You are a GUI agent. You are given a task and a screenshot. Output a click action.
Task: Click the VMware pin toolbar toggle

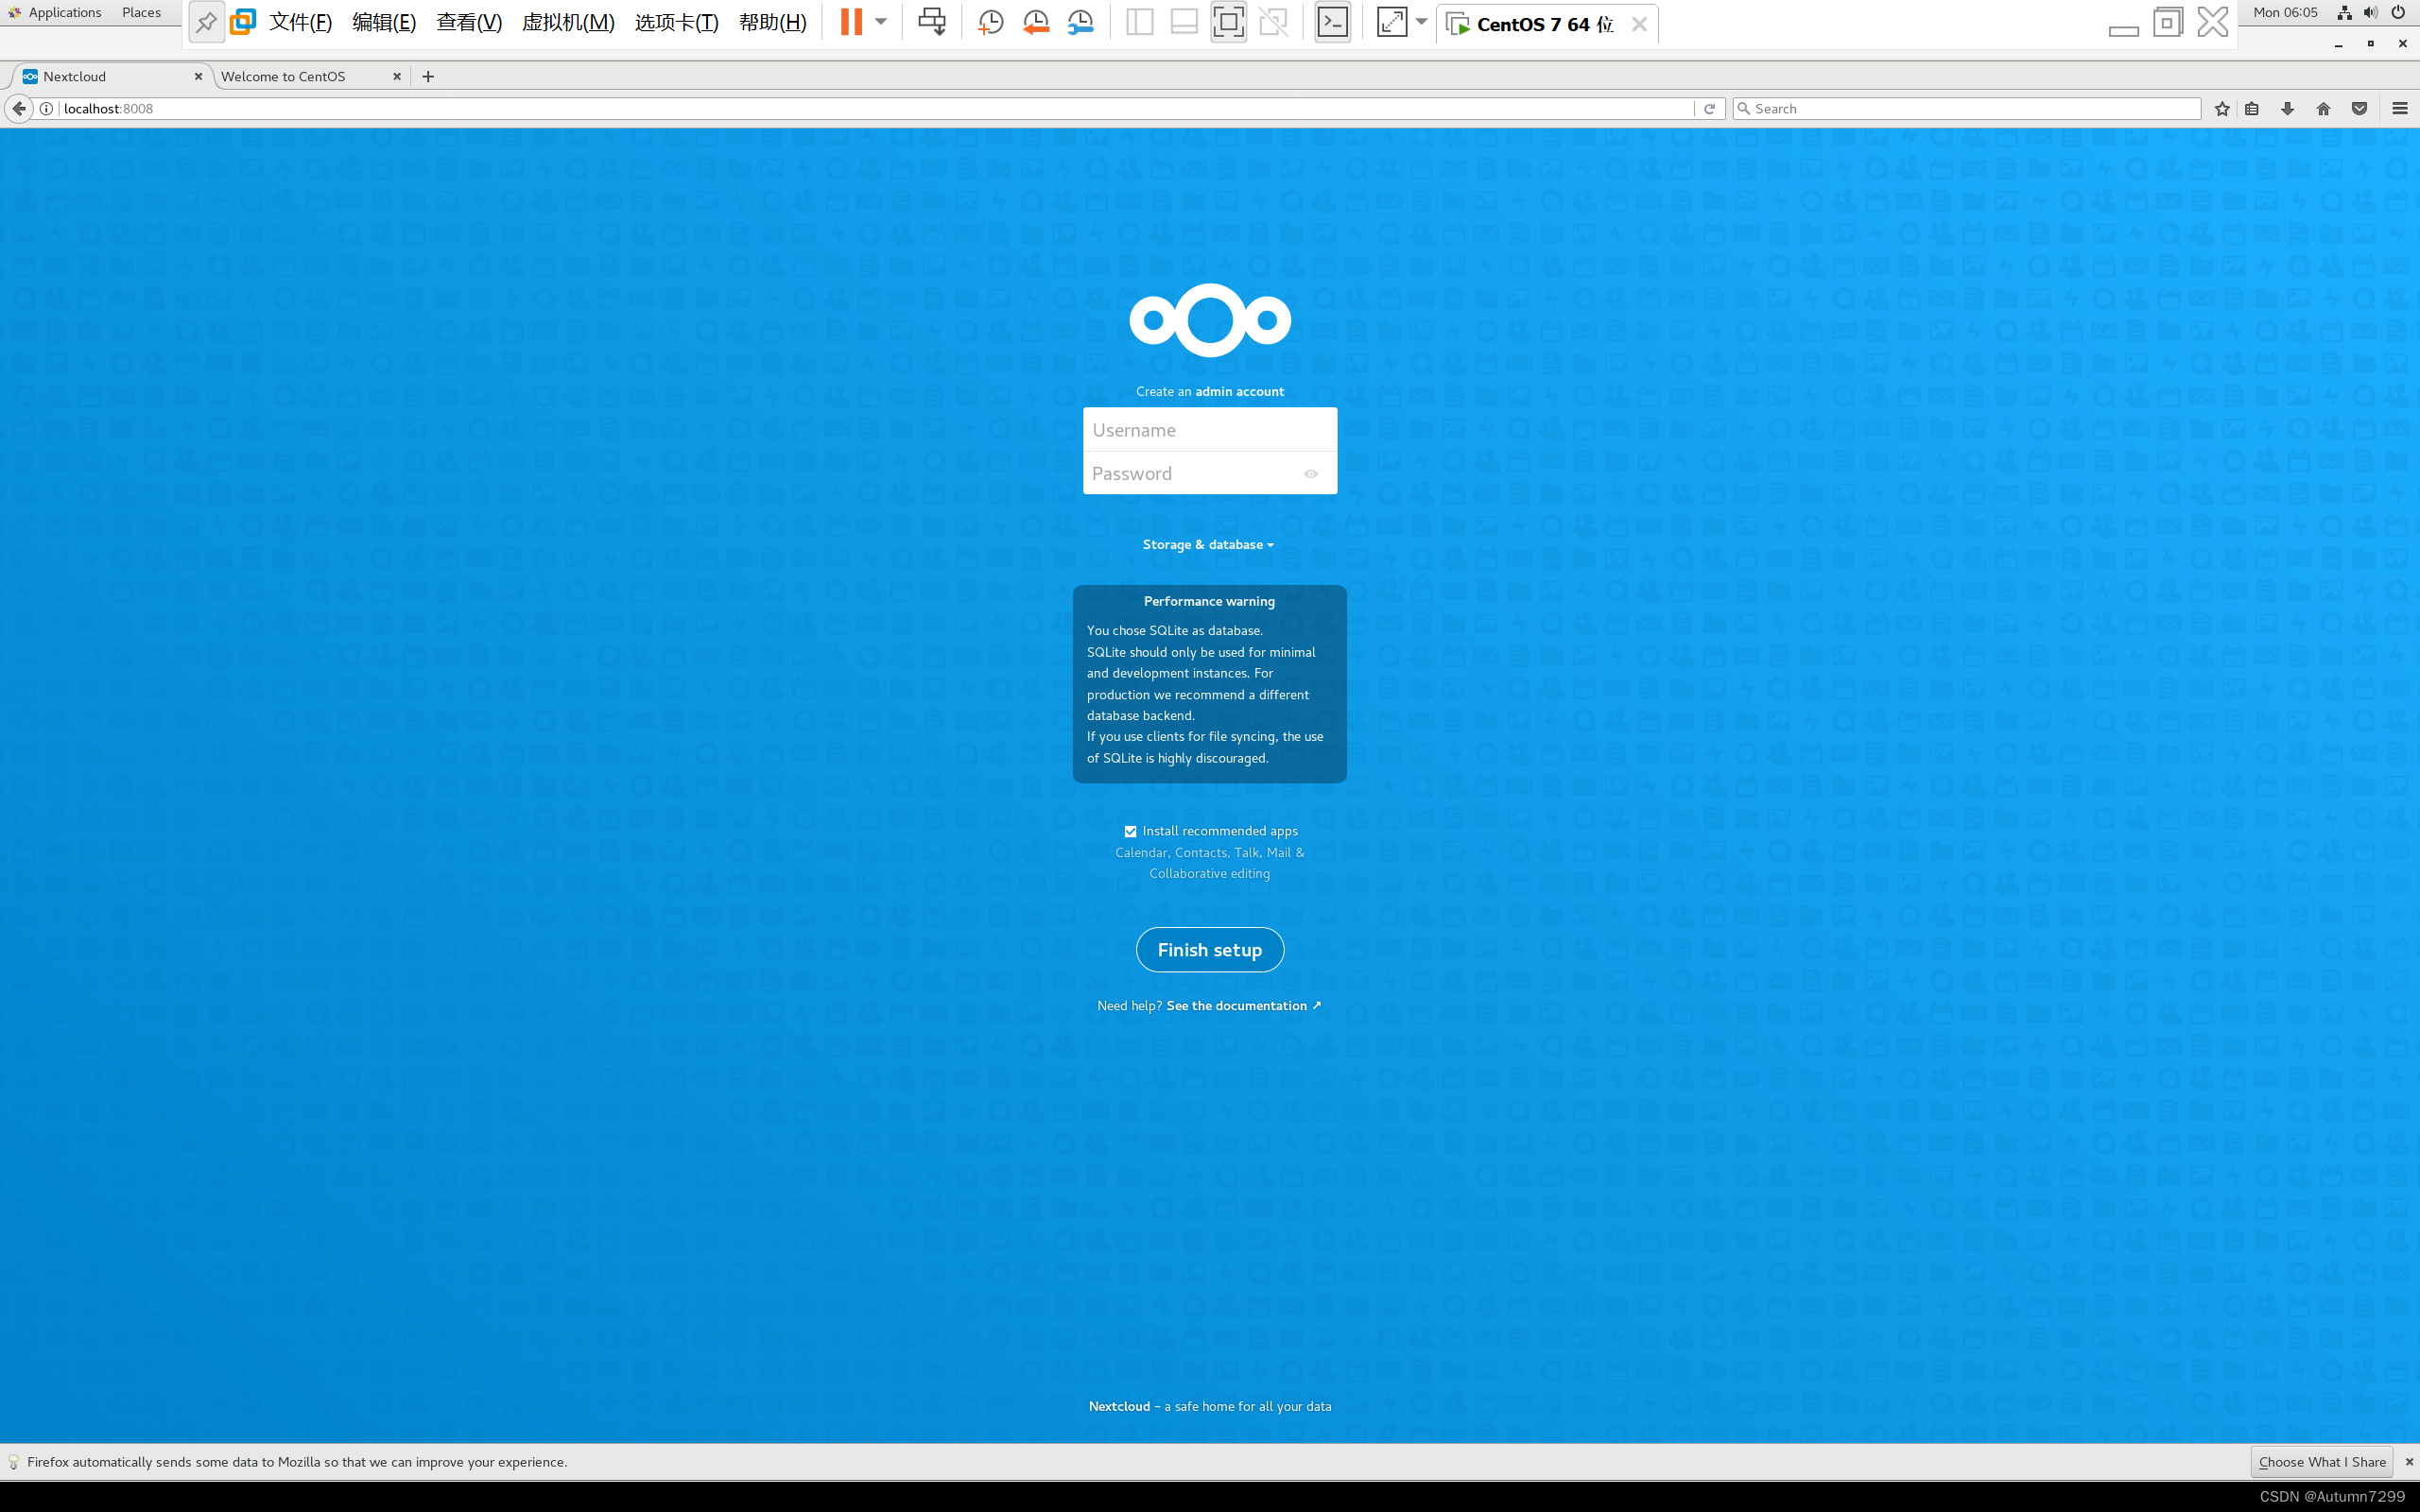point(206,23)
